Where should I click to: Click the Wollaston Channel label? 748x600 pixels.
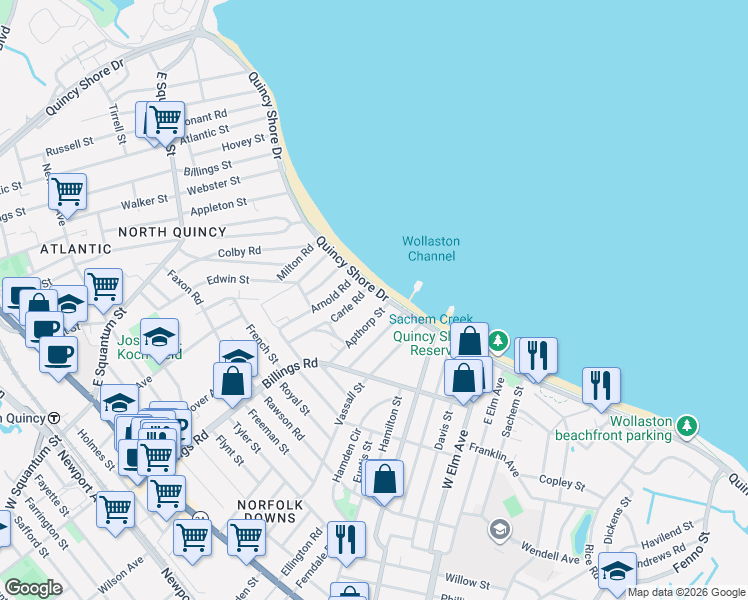(x=431, y=248)
